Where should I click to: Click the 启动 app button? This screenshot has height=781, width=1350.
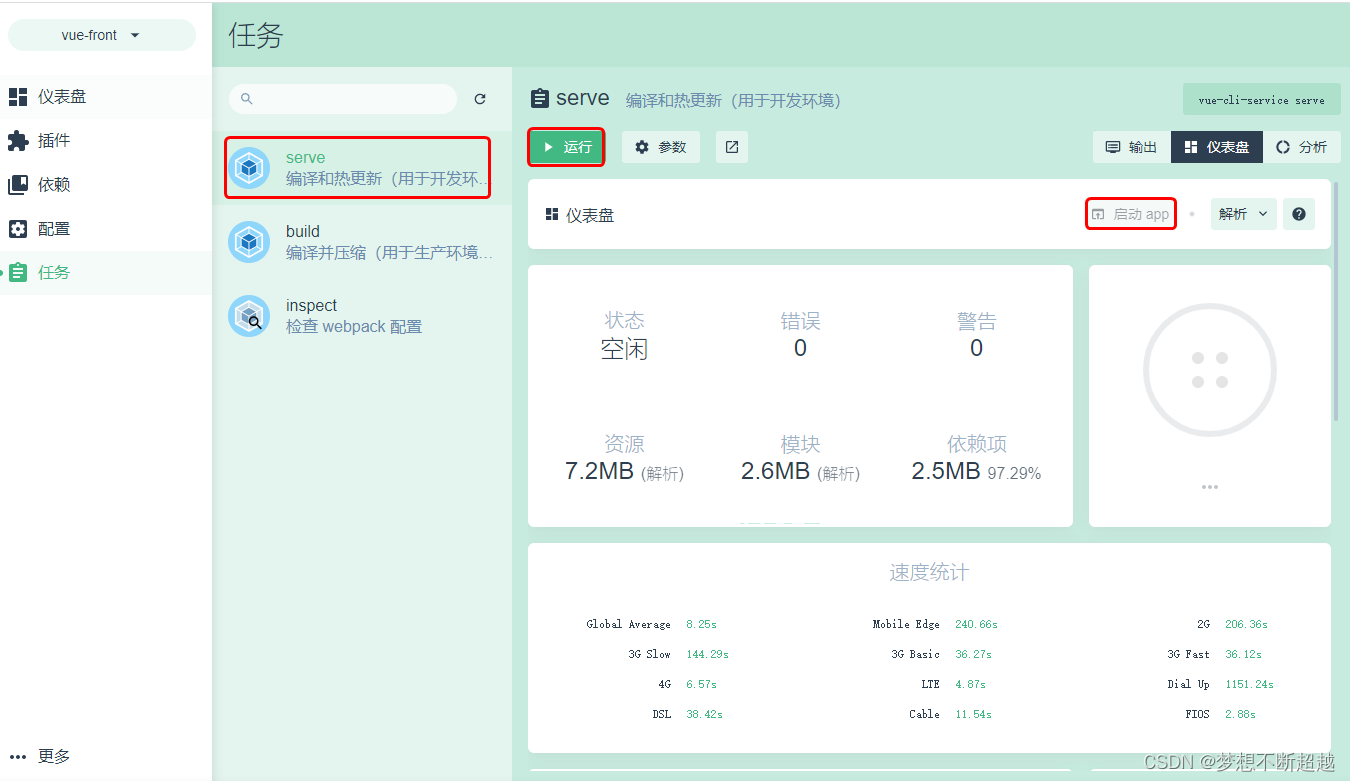(x=1131, y=214)
